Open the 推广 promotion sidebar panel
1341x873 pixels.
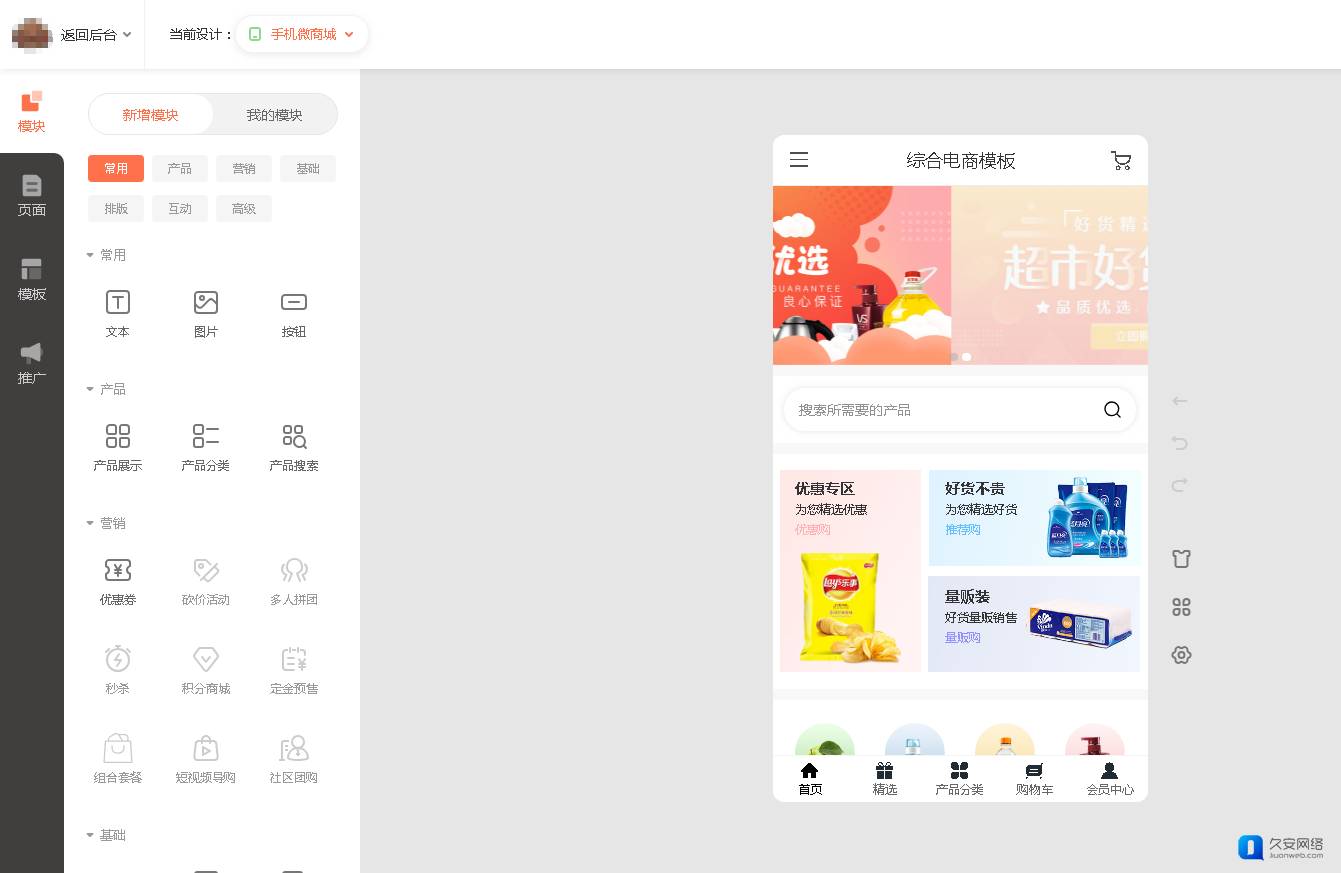pos(32,363)
